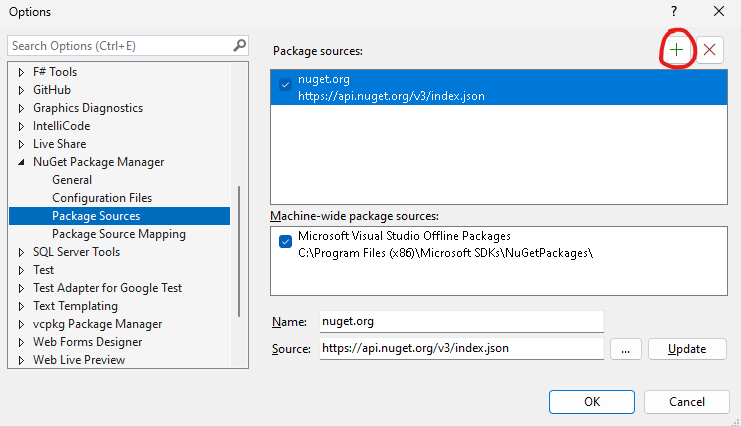Select Configuration Files under NuGet
The image size is (741, 426).
click(102, 198)
